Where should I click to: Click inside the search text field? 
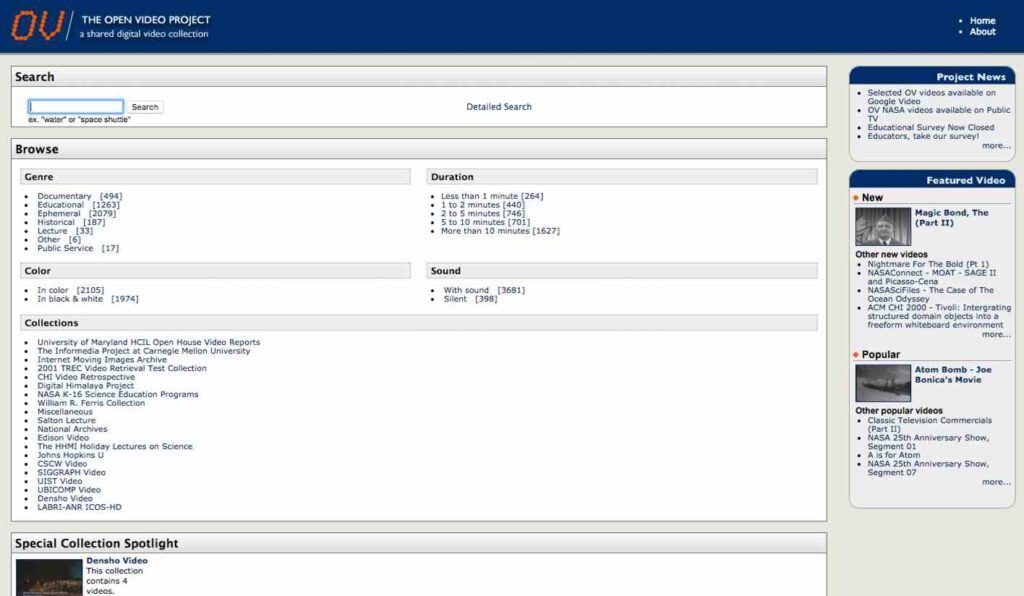point(76,107)
